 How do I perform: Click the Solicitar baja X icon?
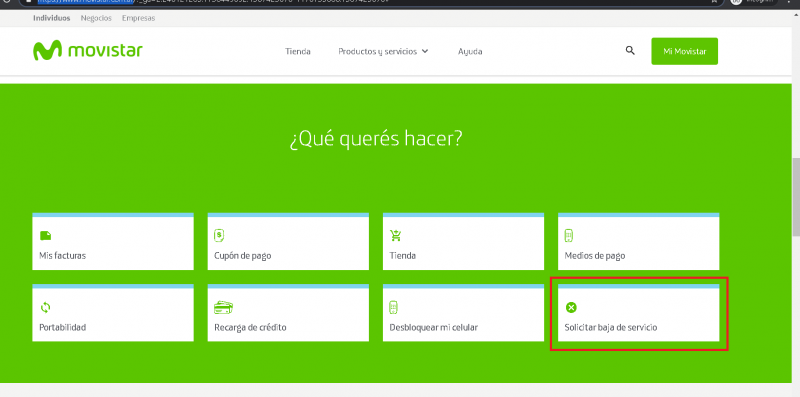click(571, 307)
